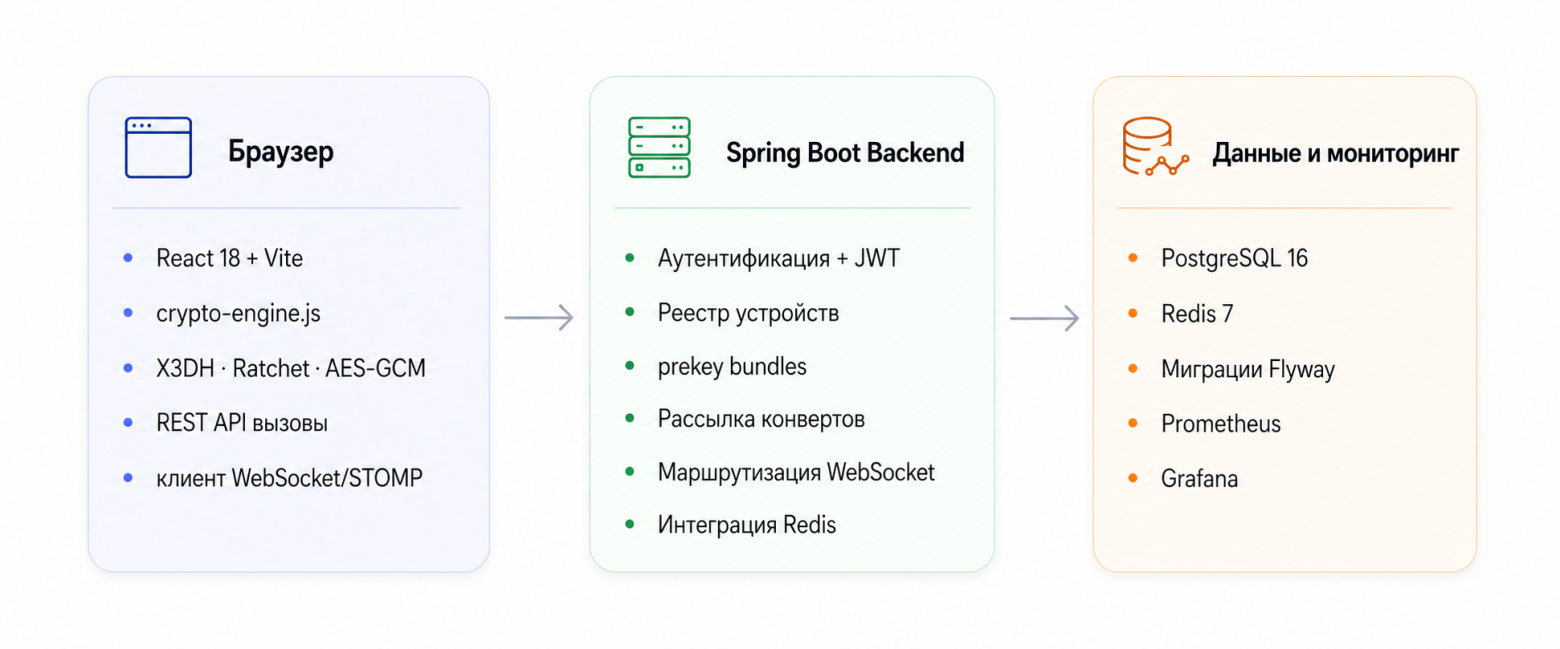Click клиент WebSocket/STOMP item
Image resolution: width=1560 pixels, height=649 pixels.
(290, 479)
